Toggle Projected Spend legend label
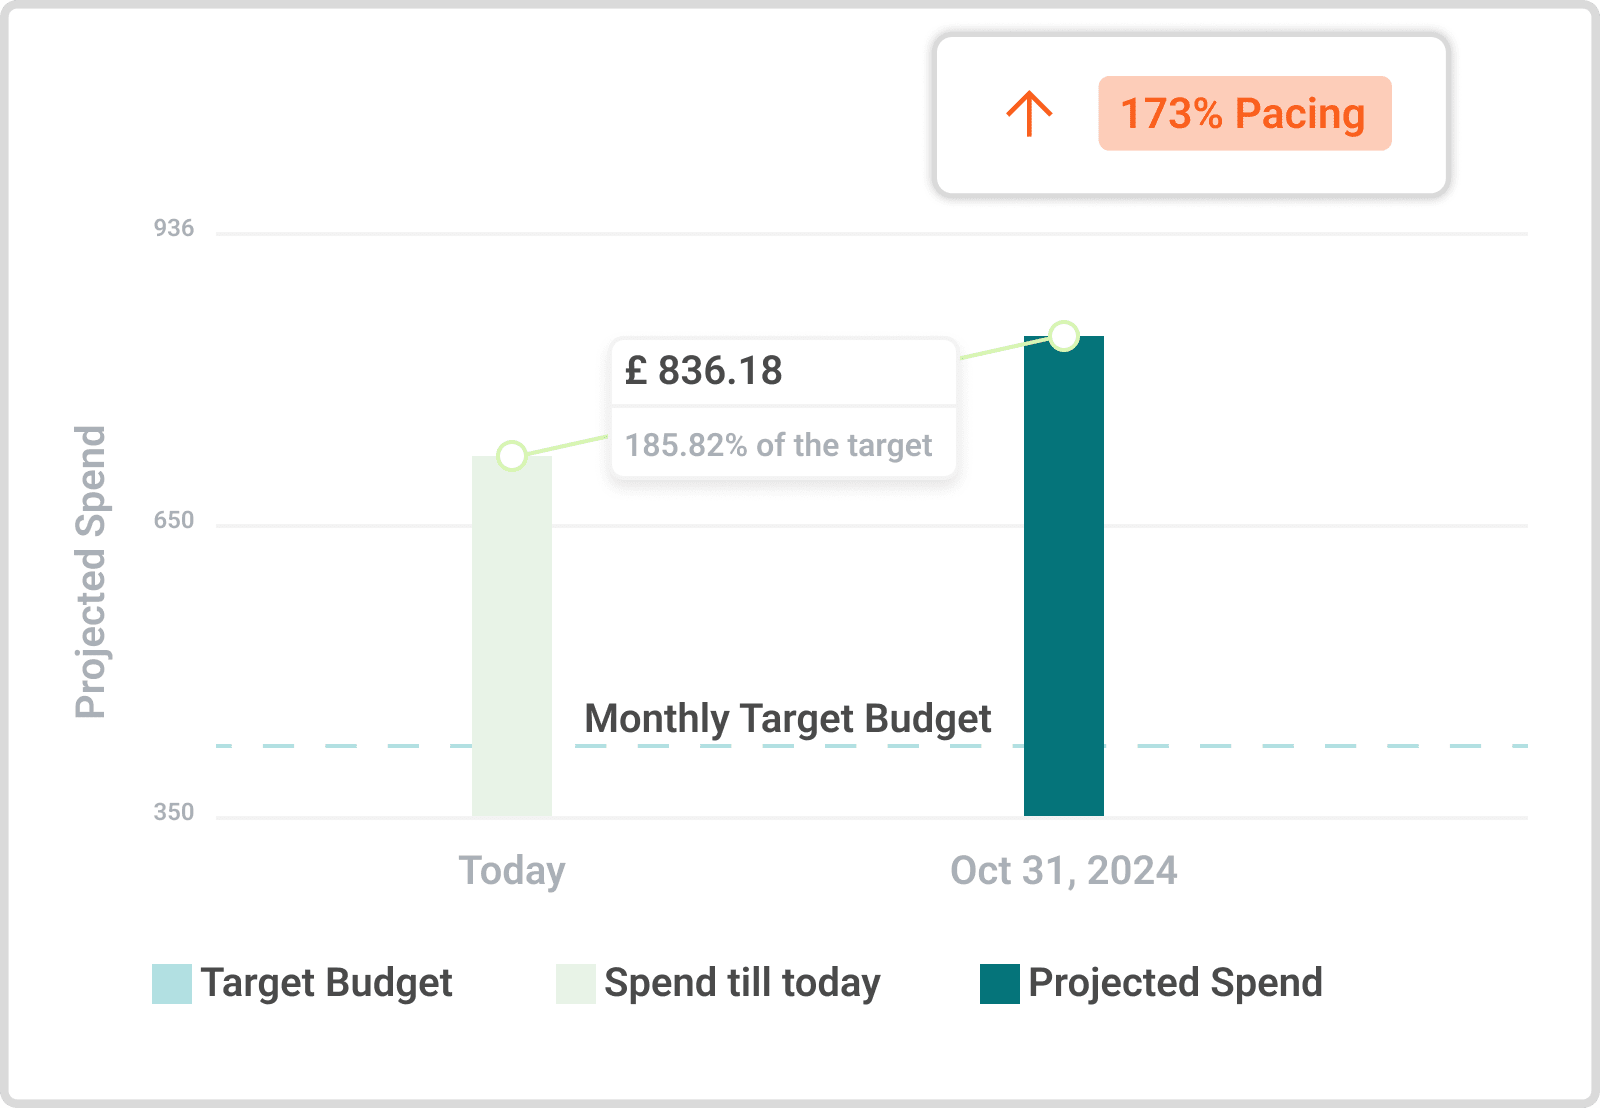Viewport: 1600px width, 1108px height. click(x=1175, y=983)
